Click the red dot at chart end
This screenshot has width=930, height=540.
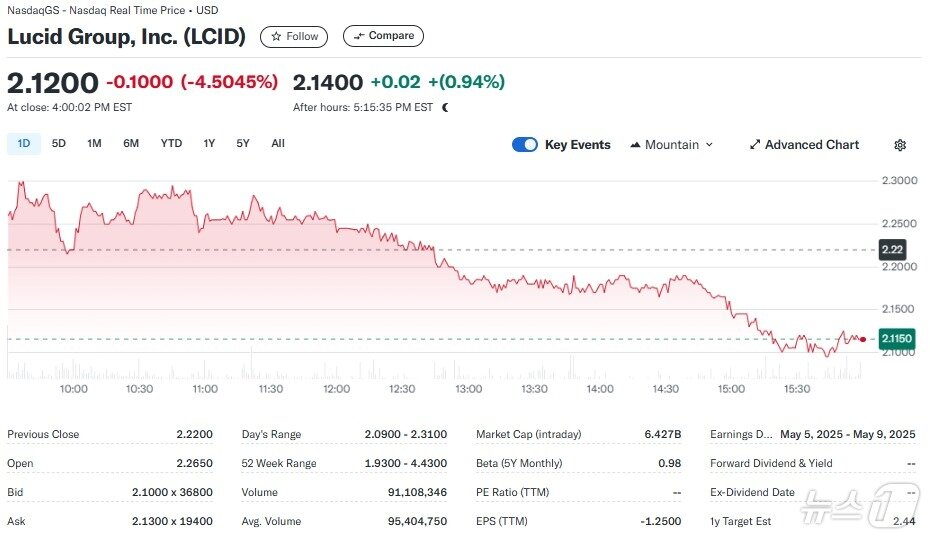(x=863, y=339)
